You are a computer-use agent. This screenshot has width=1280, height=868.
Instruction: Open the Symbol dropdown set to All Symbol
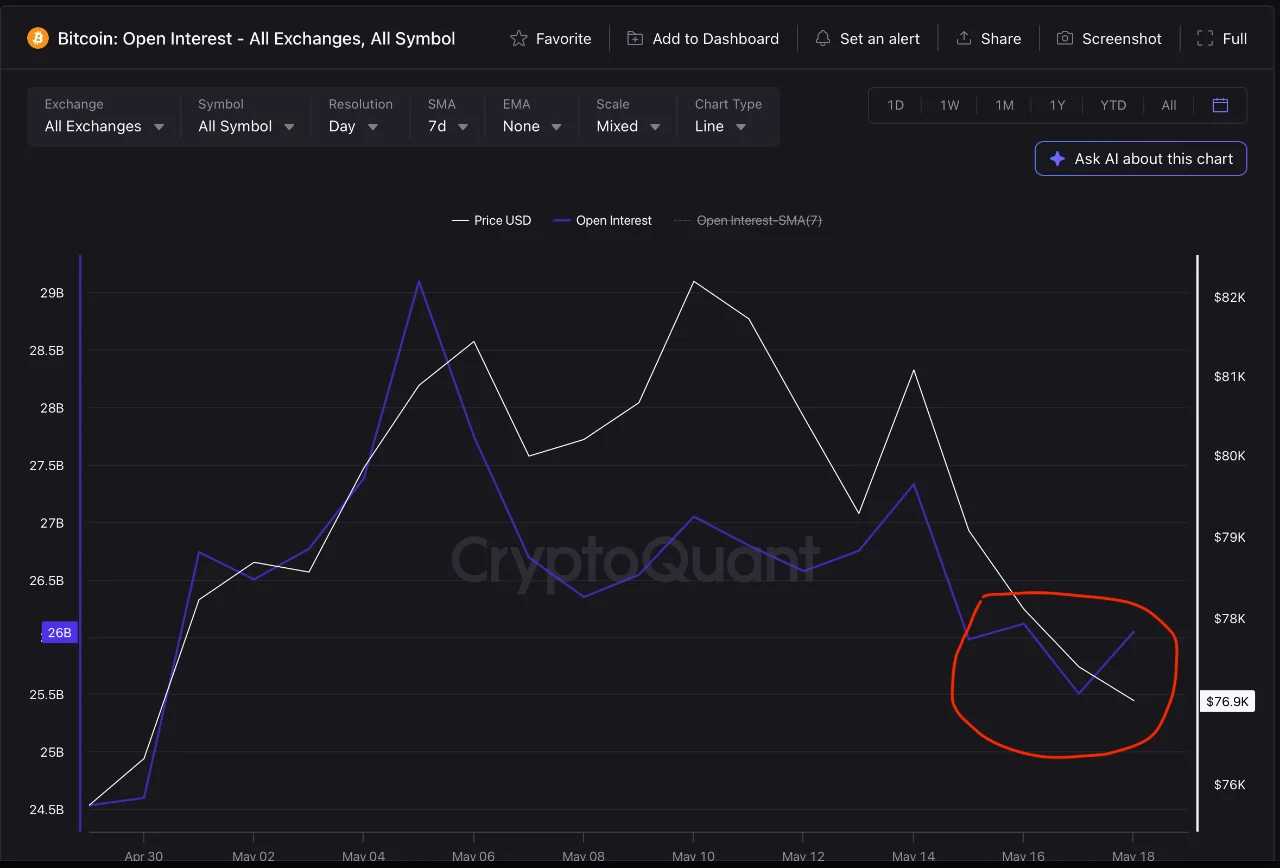coord(246,117)
